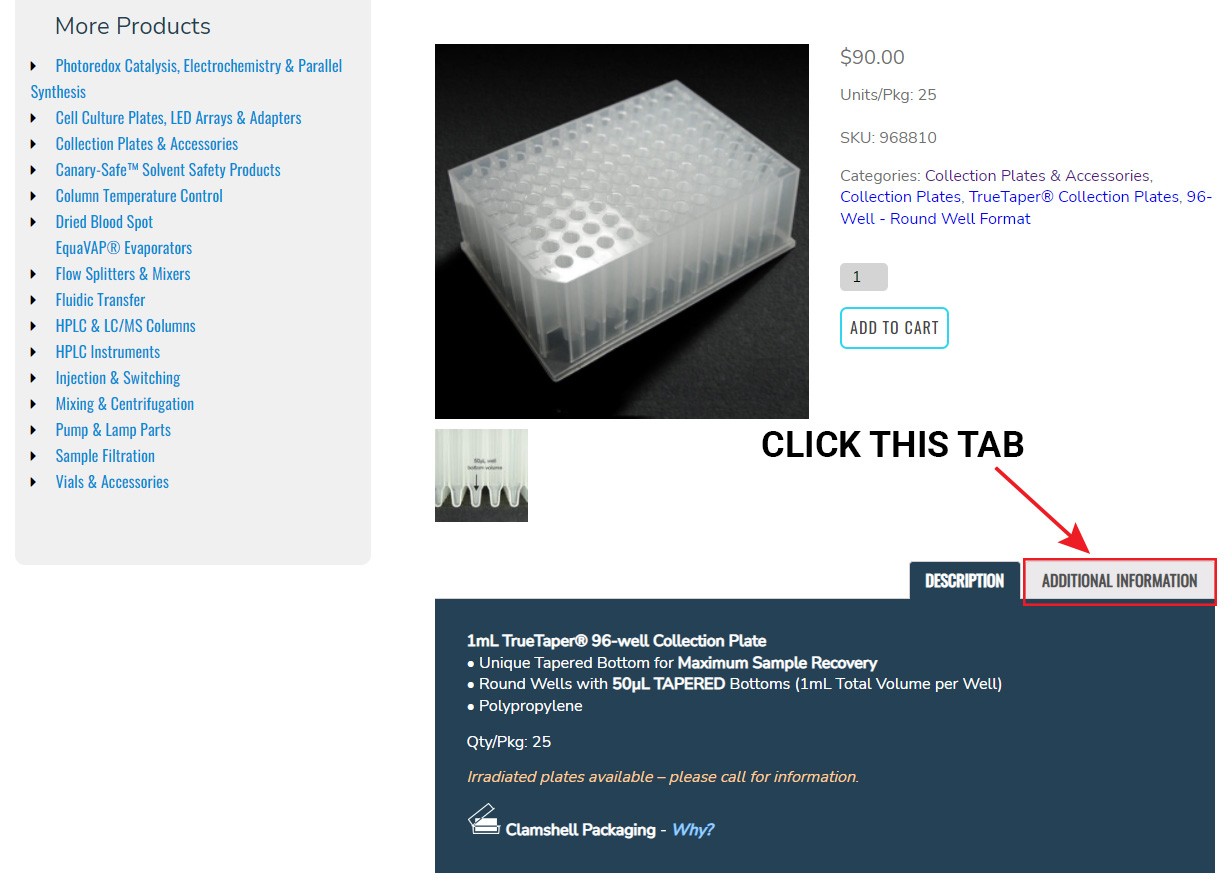1232x888 pixels.
Task: Expand the HPLC Instruments category arrow
Action: point(34,352)
